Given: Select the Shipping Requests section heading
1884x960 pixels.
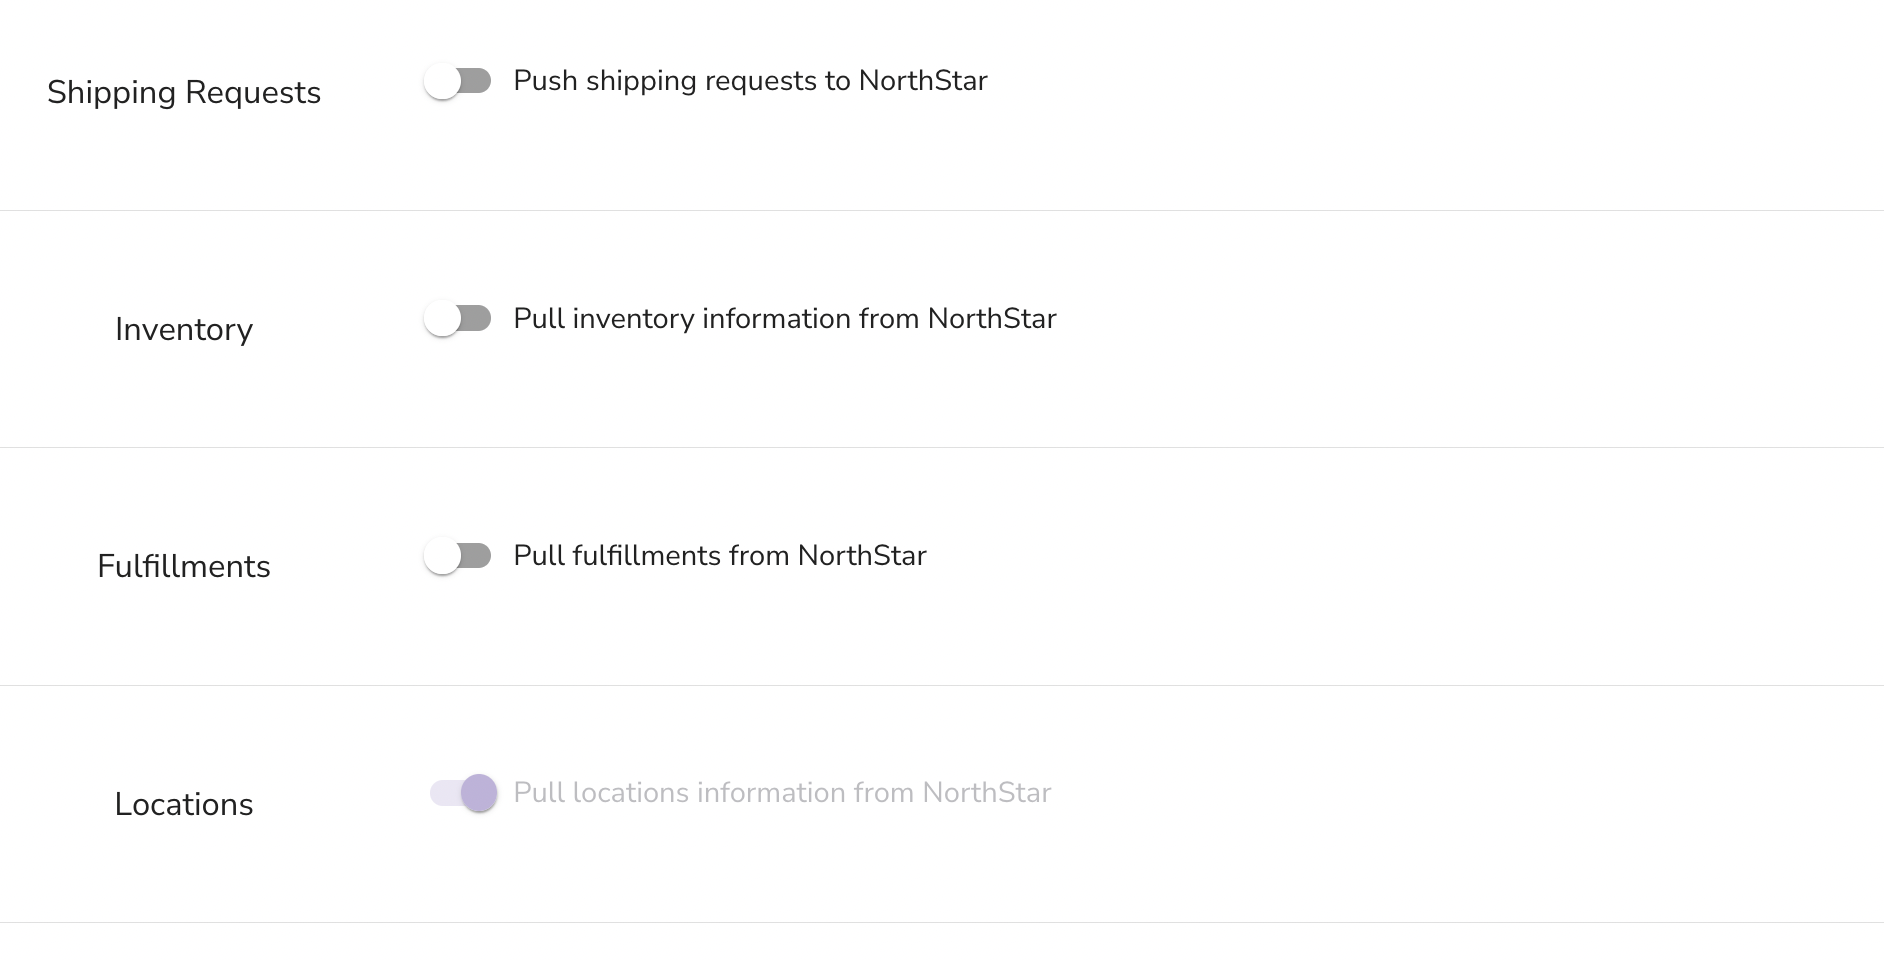Looking at the screenshot, I should [x=184, y=92].
